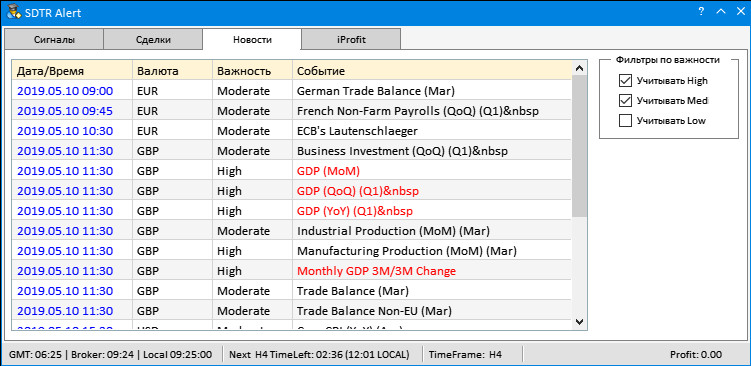Image resolution: width=751 pixels, height=366 pixels.
Task: Click the news list scroll-up arrow
Action: 580,69
